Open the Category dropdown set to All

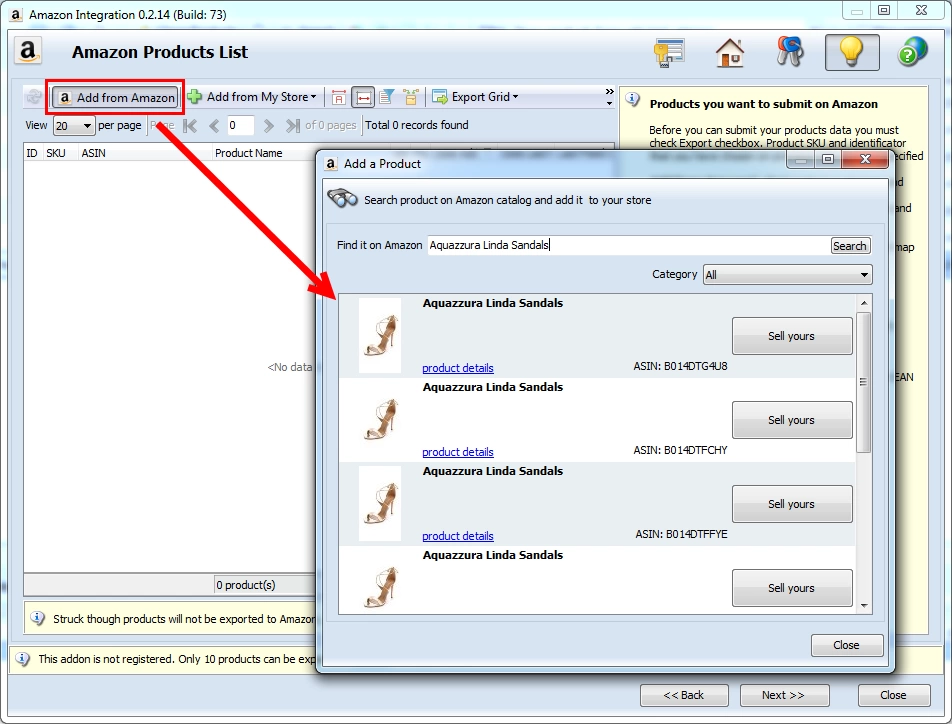(x=787, y=275)
